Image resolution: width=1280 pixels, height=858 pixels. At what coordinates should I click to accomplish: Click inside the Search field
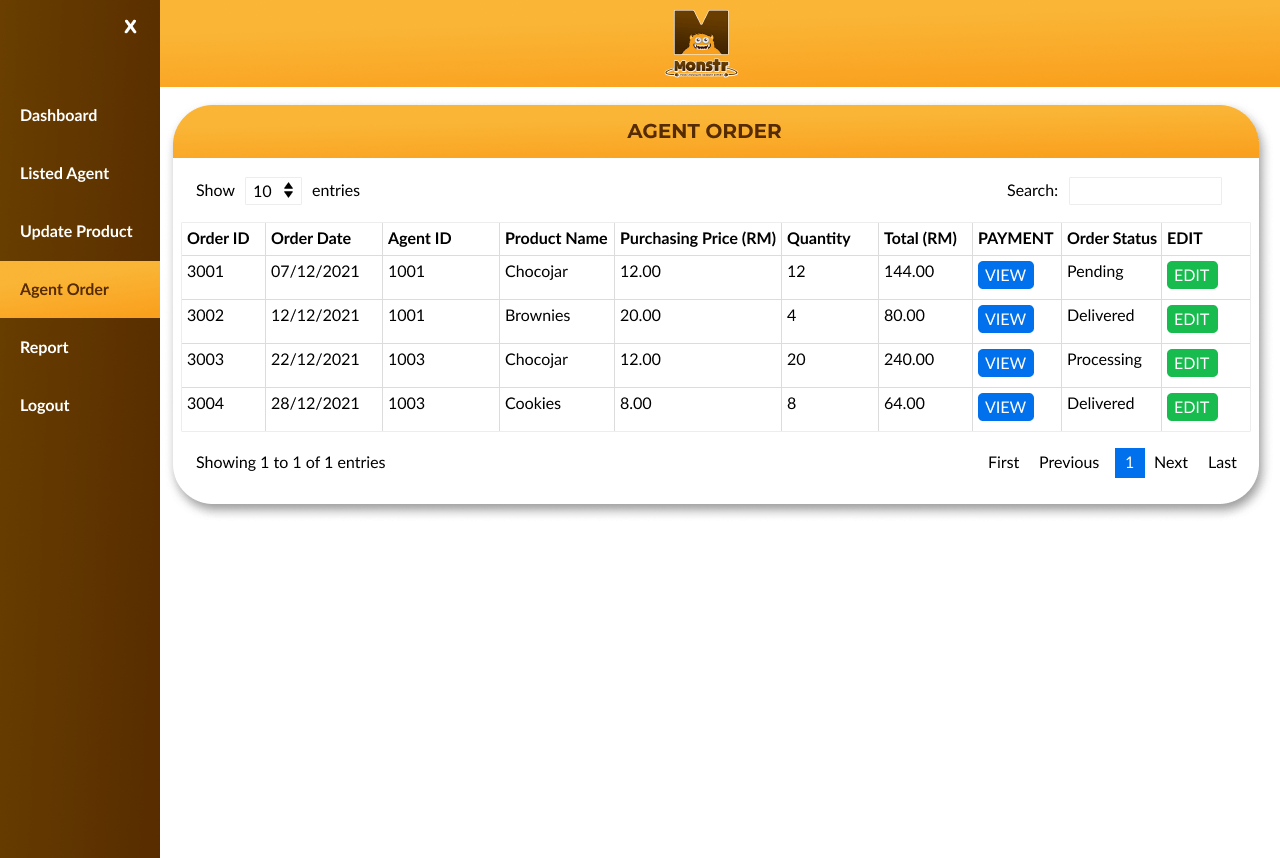pyautogui.click(x=1145, y=190)
